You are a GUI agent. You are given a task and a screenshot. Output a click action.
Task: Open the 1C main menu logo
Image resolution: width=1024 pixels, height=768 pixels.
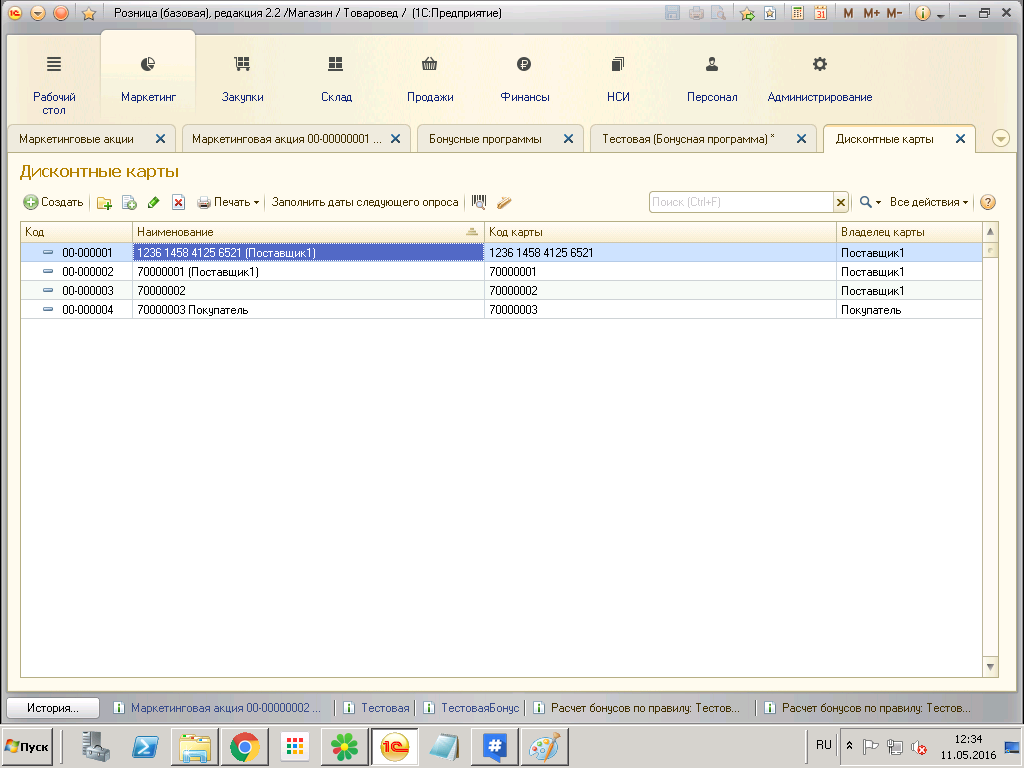14,13
